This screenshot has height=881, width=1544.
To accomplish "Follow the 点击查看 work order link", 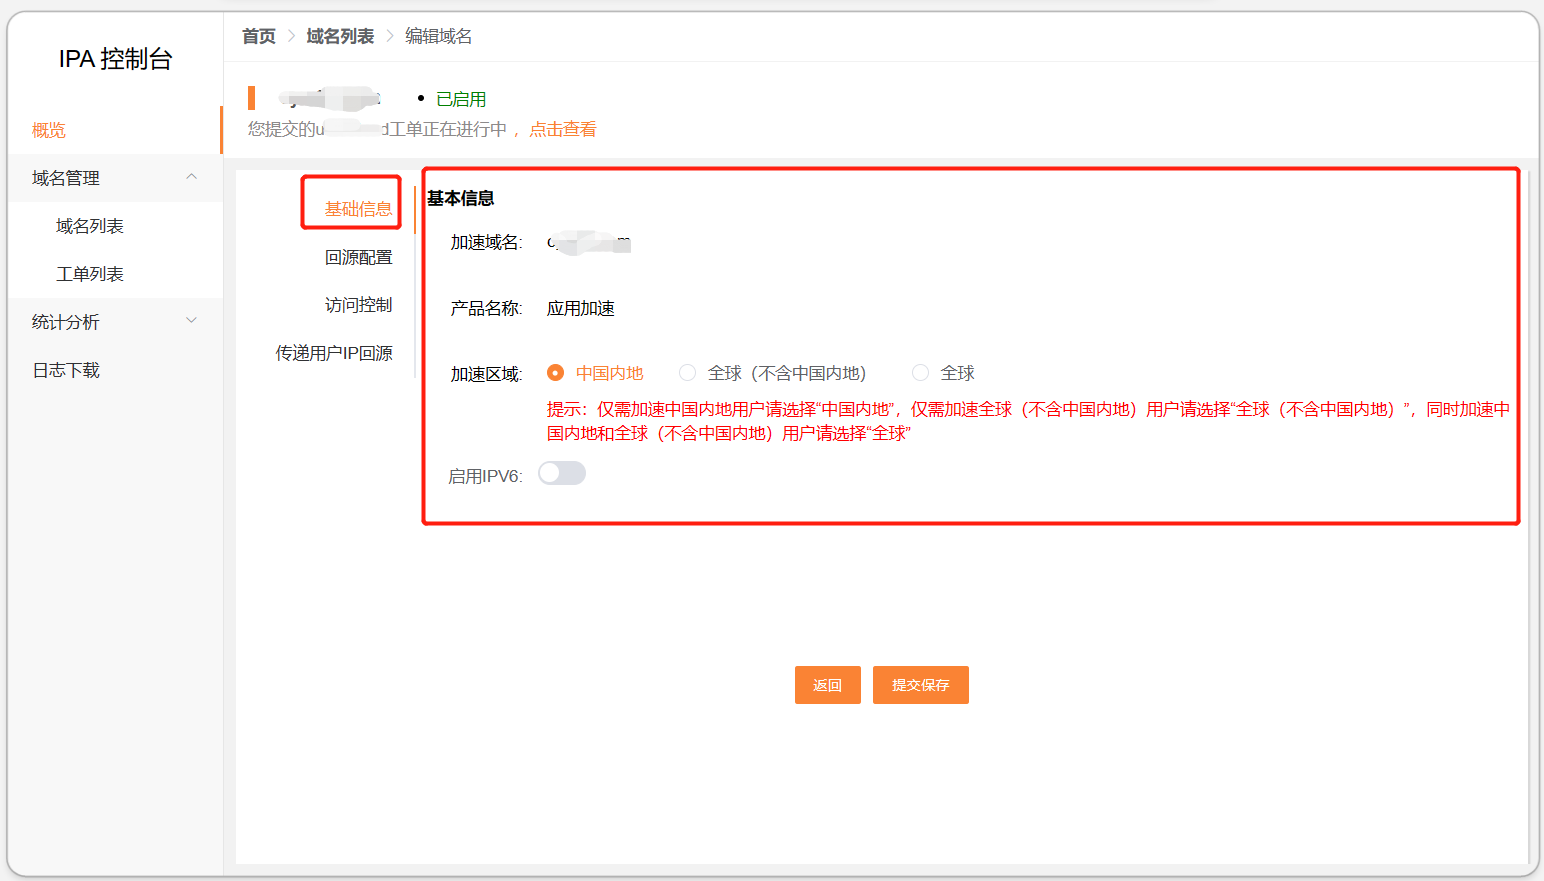I will [x=562, y=129].
